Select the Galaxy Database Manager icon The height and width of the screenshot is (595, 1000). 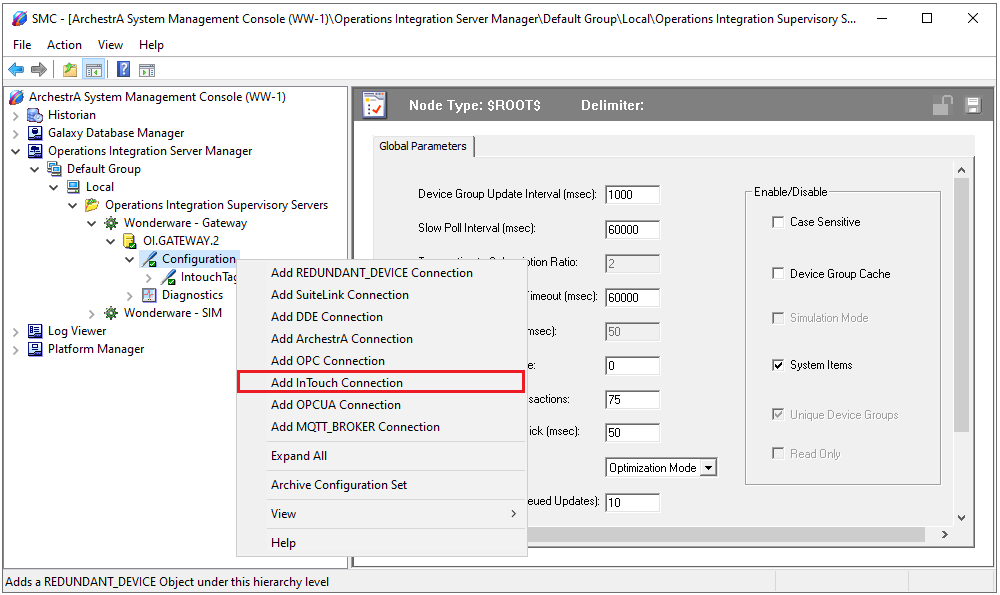[34, 133]
